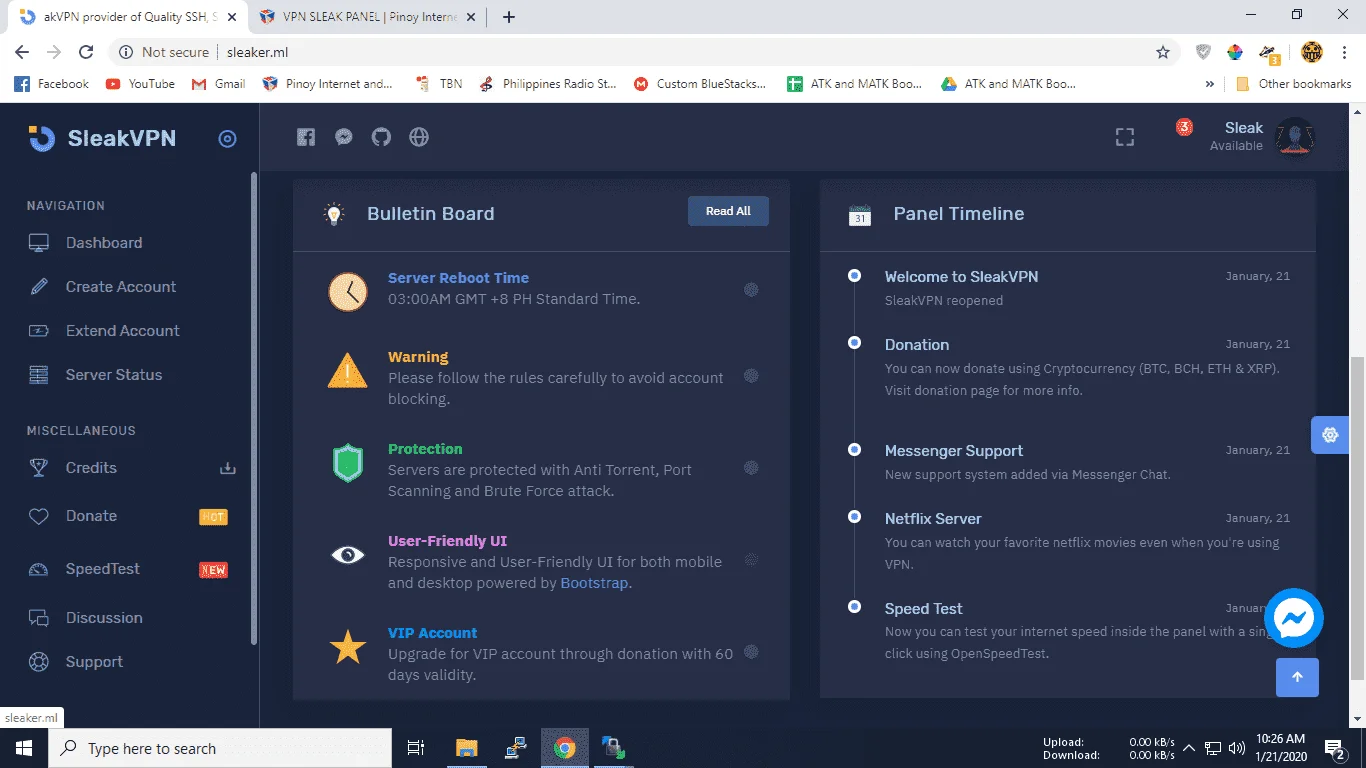Viewport: 1366px width, 768px height.
Task: Go to Dashboard in the sidebar
Action: 104,243
